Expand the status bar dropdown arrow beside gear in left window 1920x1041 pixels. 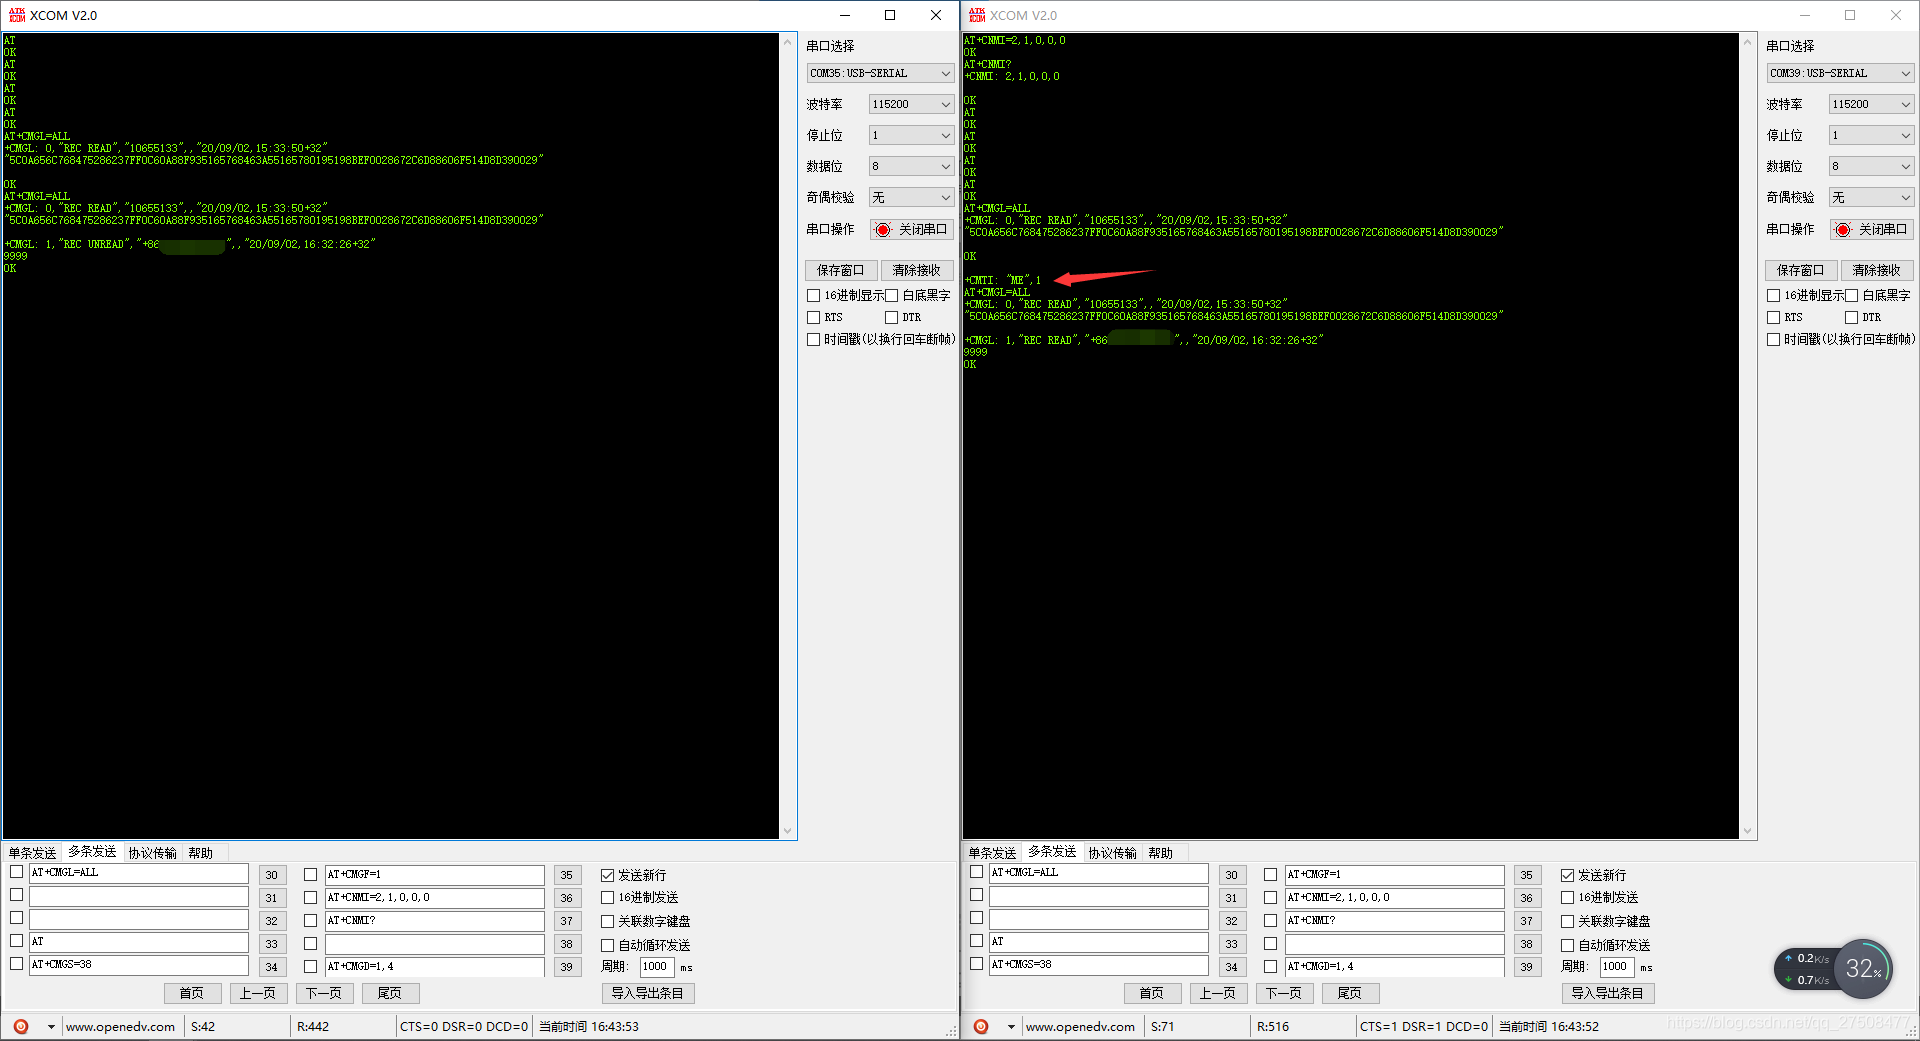tap(51, 1027)
